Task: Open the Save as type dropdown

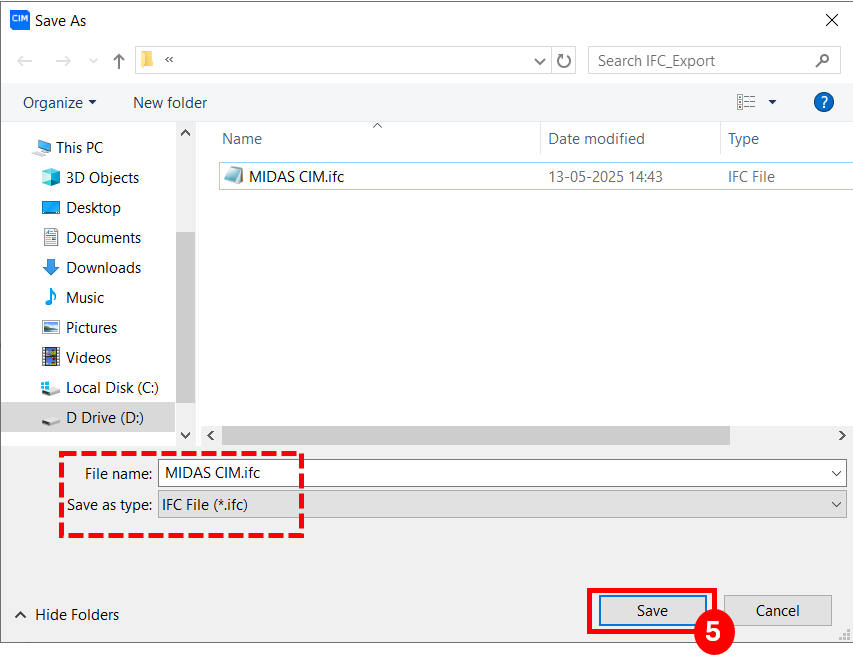Action: coord(502,505)
